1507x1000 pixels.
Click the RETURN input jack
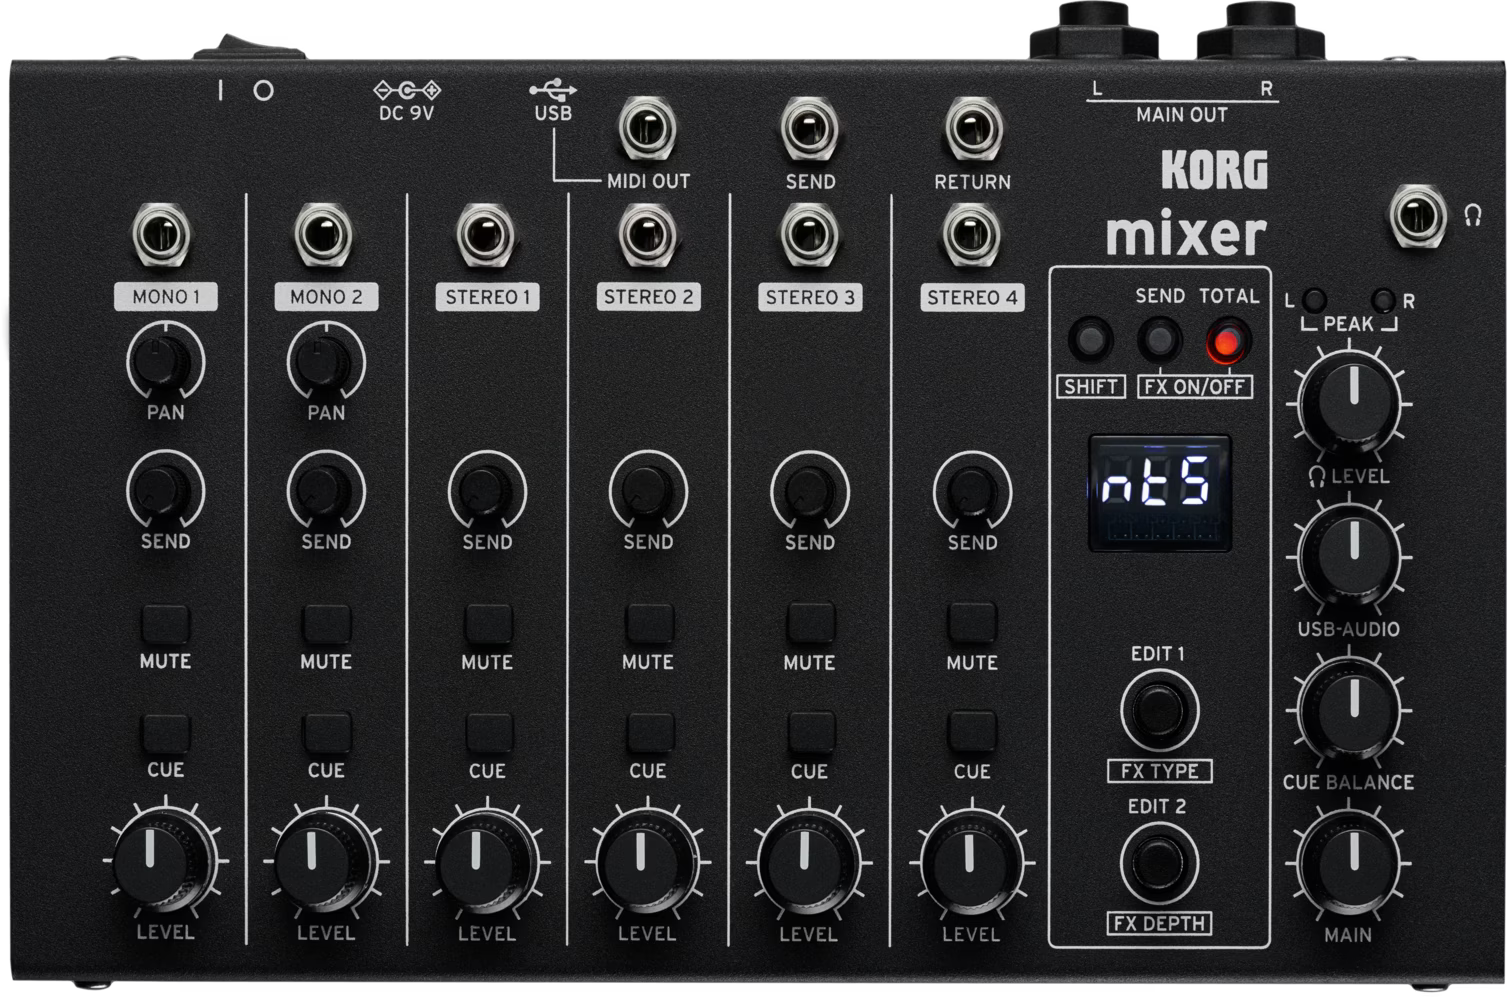[972, 129]
